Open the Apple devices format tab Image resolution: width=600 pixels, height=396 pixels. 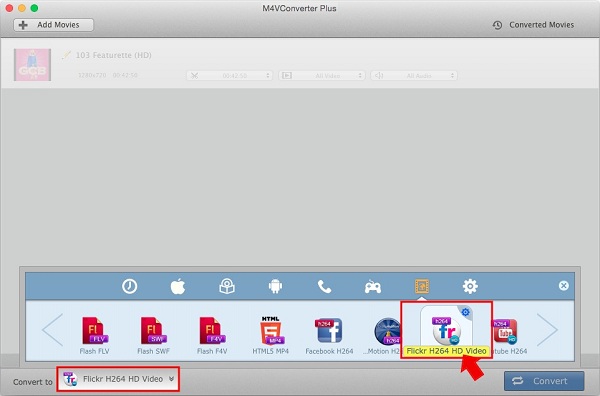(x=178, y=286)
